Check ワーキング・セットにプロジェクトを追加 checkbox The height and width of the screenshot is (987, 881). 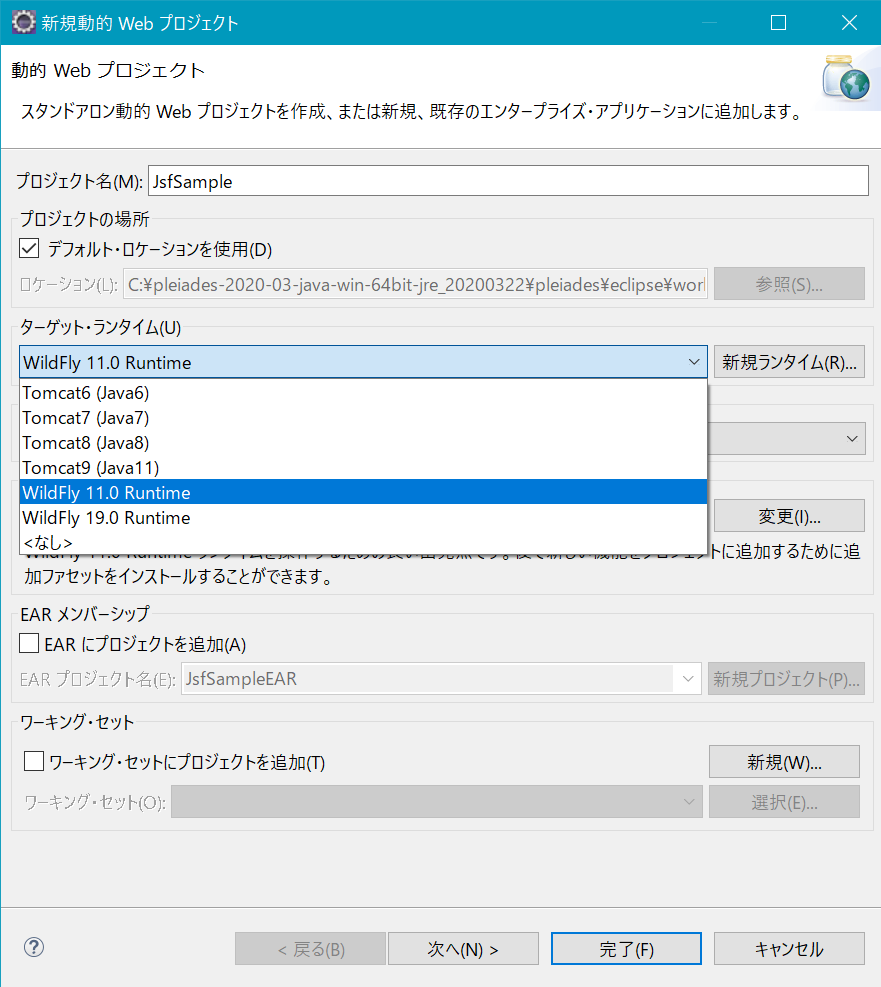click(x=33, y=761)
